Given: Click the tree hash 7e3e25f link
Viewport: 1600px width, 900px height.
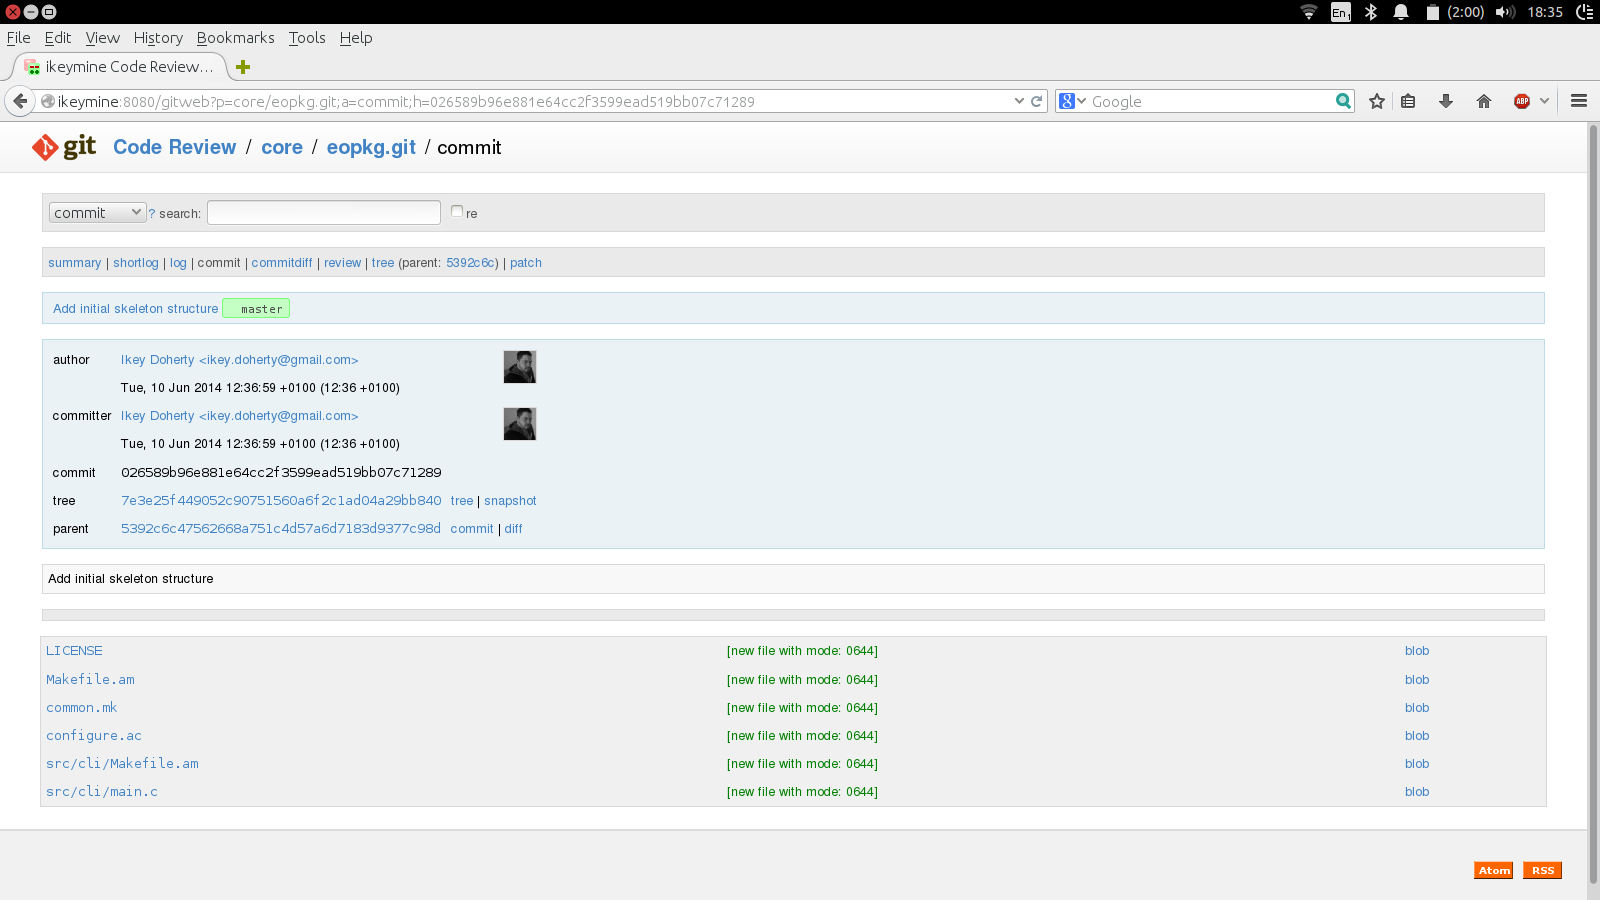Looking at the screenshot, I should click(x=281, y=501).
